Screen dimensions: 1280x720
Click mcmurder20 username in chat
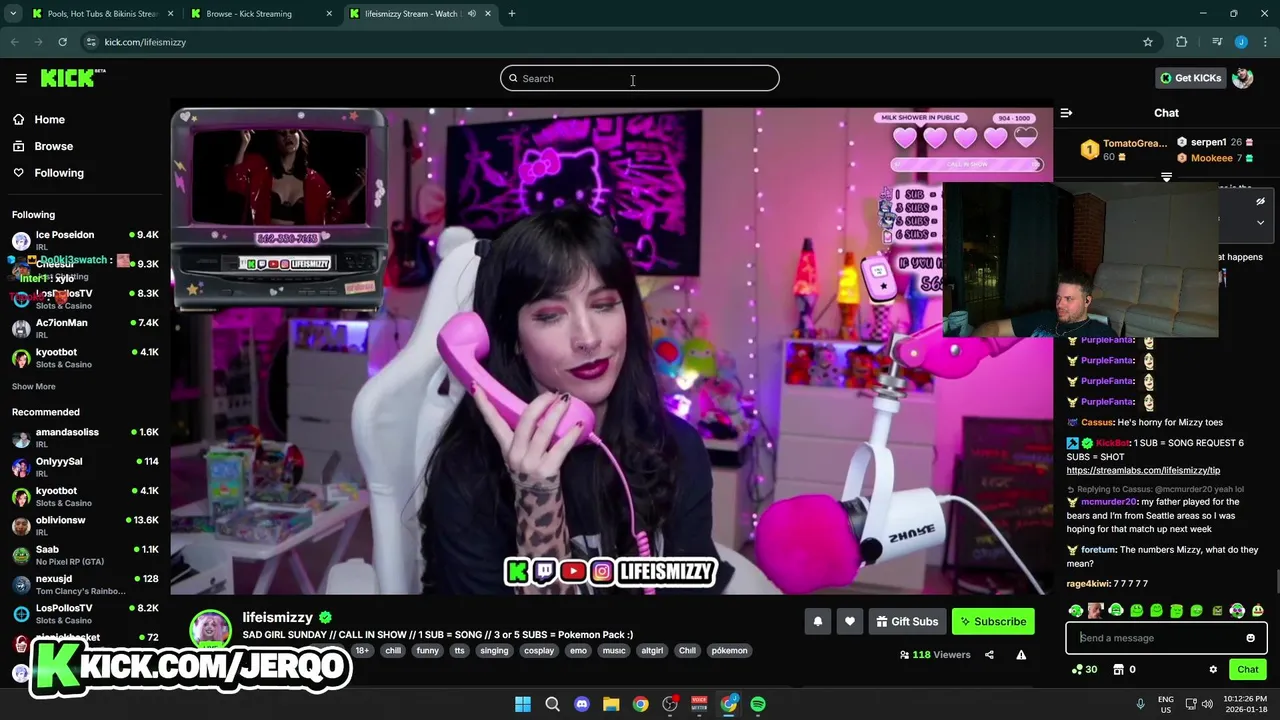click(x=1109, y=502)
